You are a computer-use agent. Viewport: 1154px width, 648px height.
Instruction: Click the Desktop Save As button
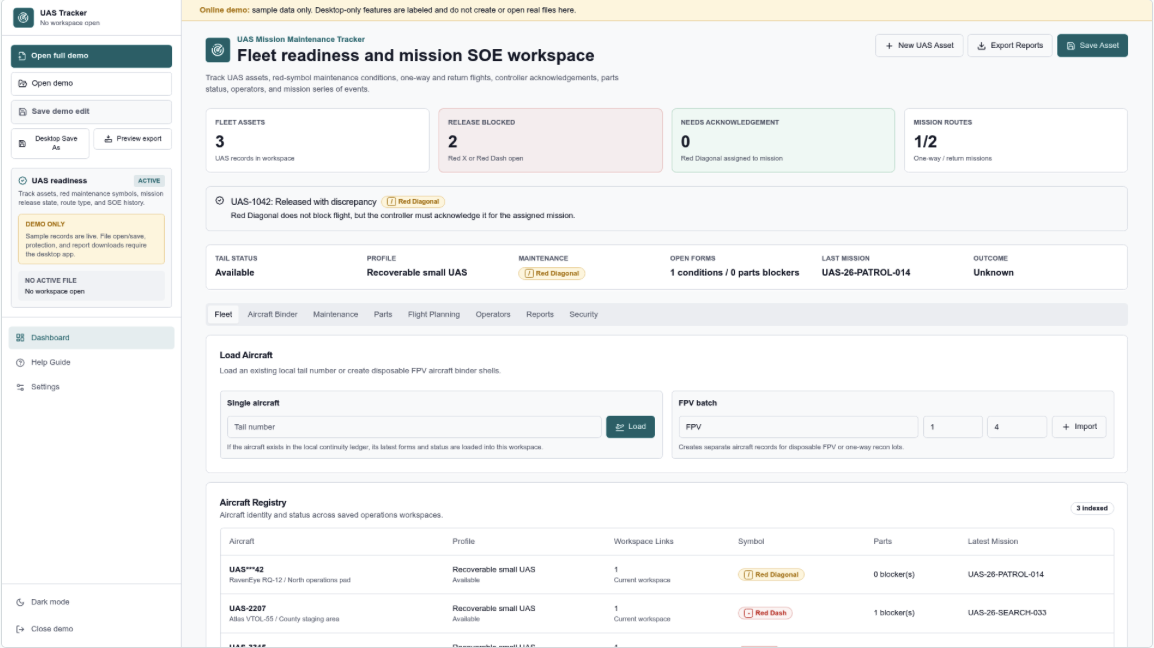[x=50, y=143]
